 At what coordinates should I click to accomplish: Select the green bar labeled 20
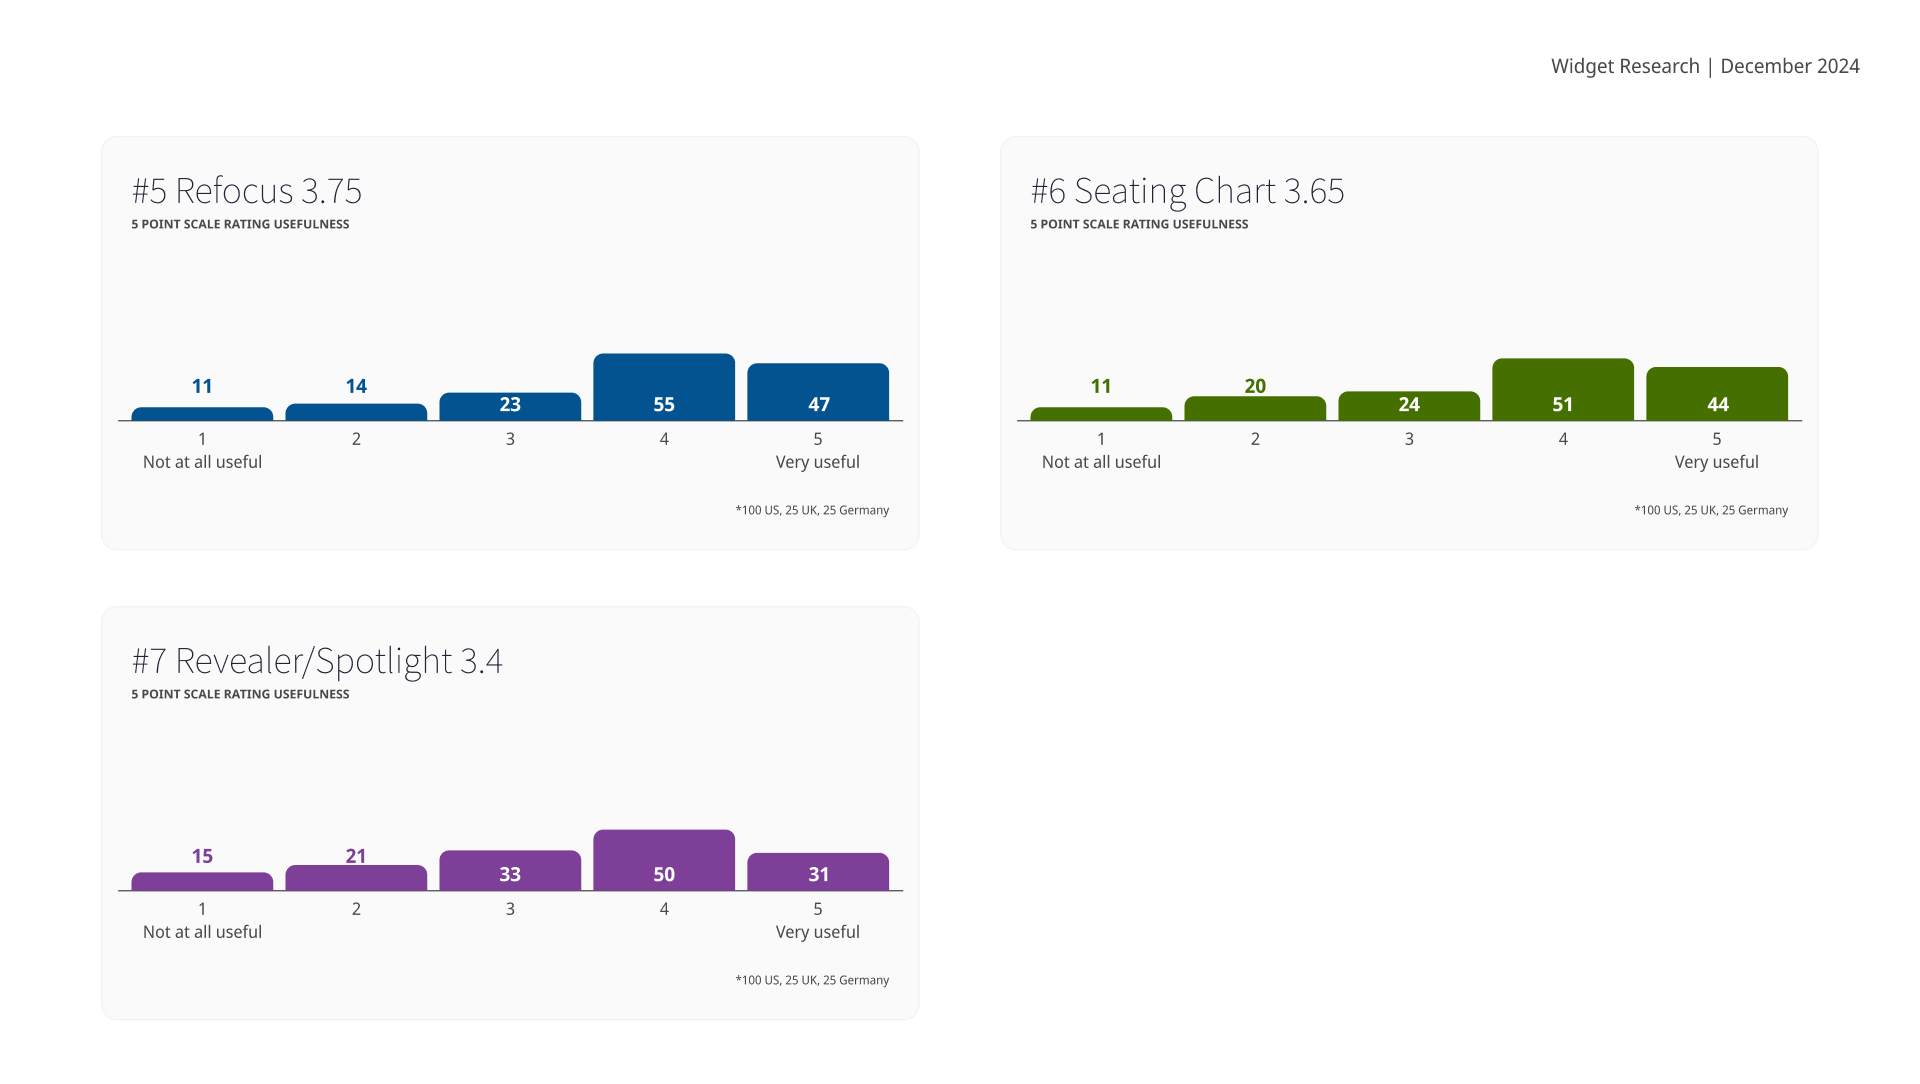[x=1255, y=409]
